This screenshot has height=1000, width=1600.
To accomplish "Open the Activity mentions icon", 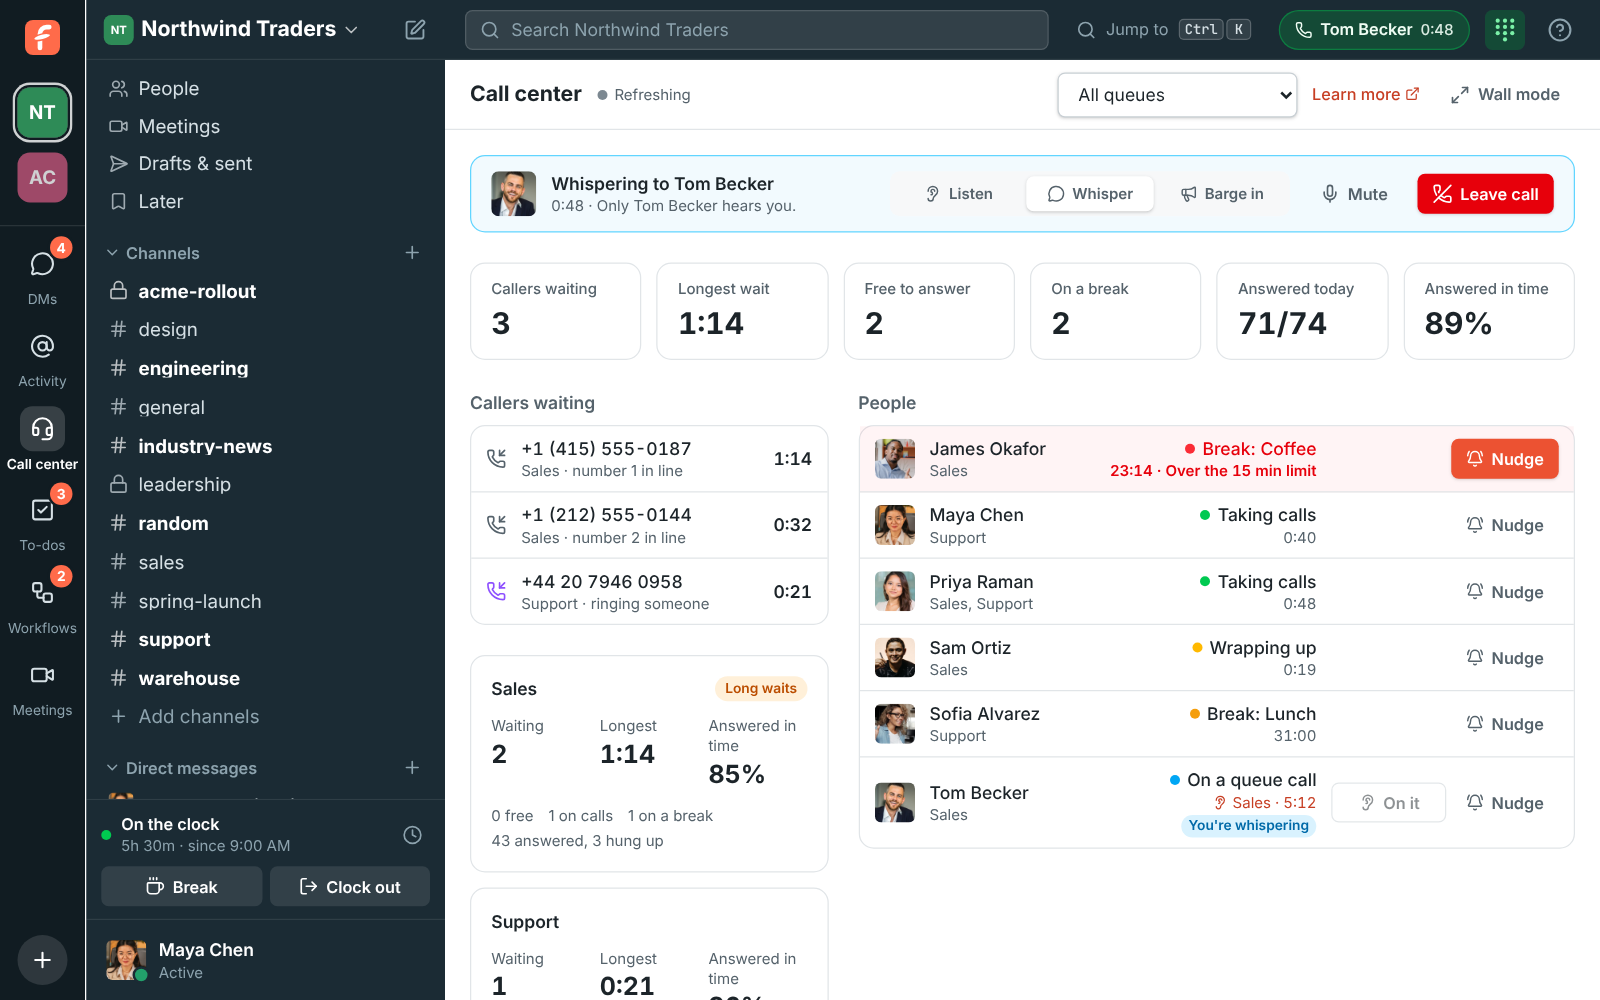I will (x=42, y=357).
